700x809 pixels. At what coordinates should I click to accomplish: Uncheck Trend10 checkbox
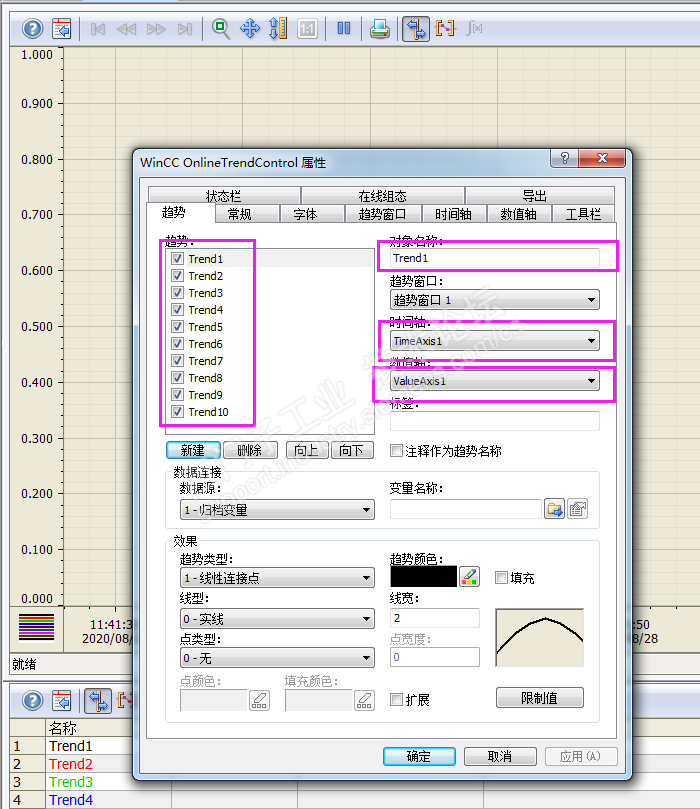(x=177, y=412)
